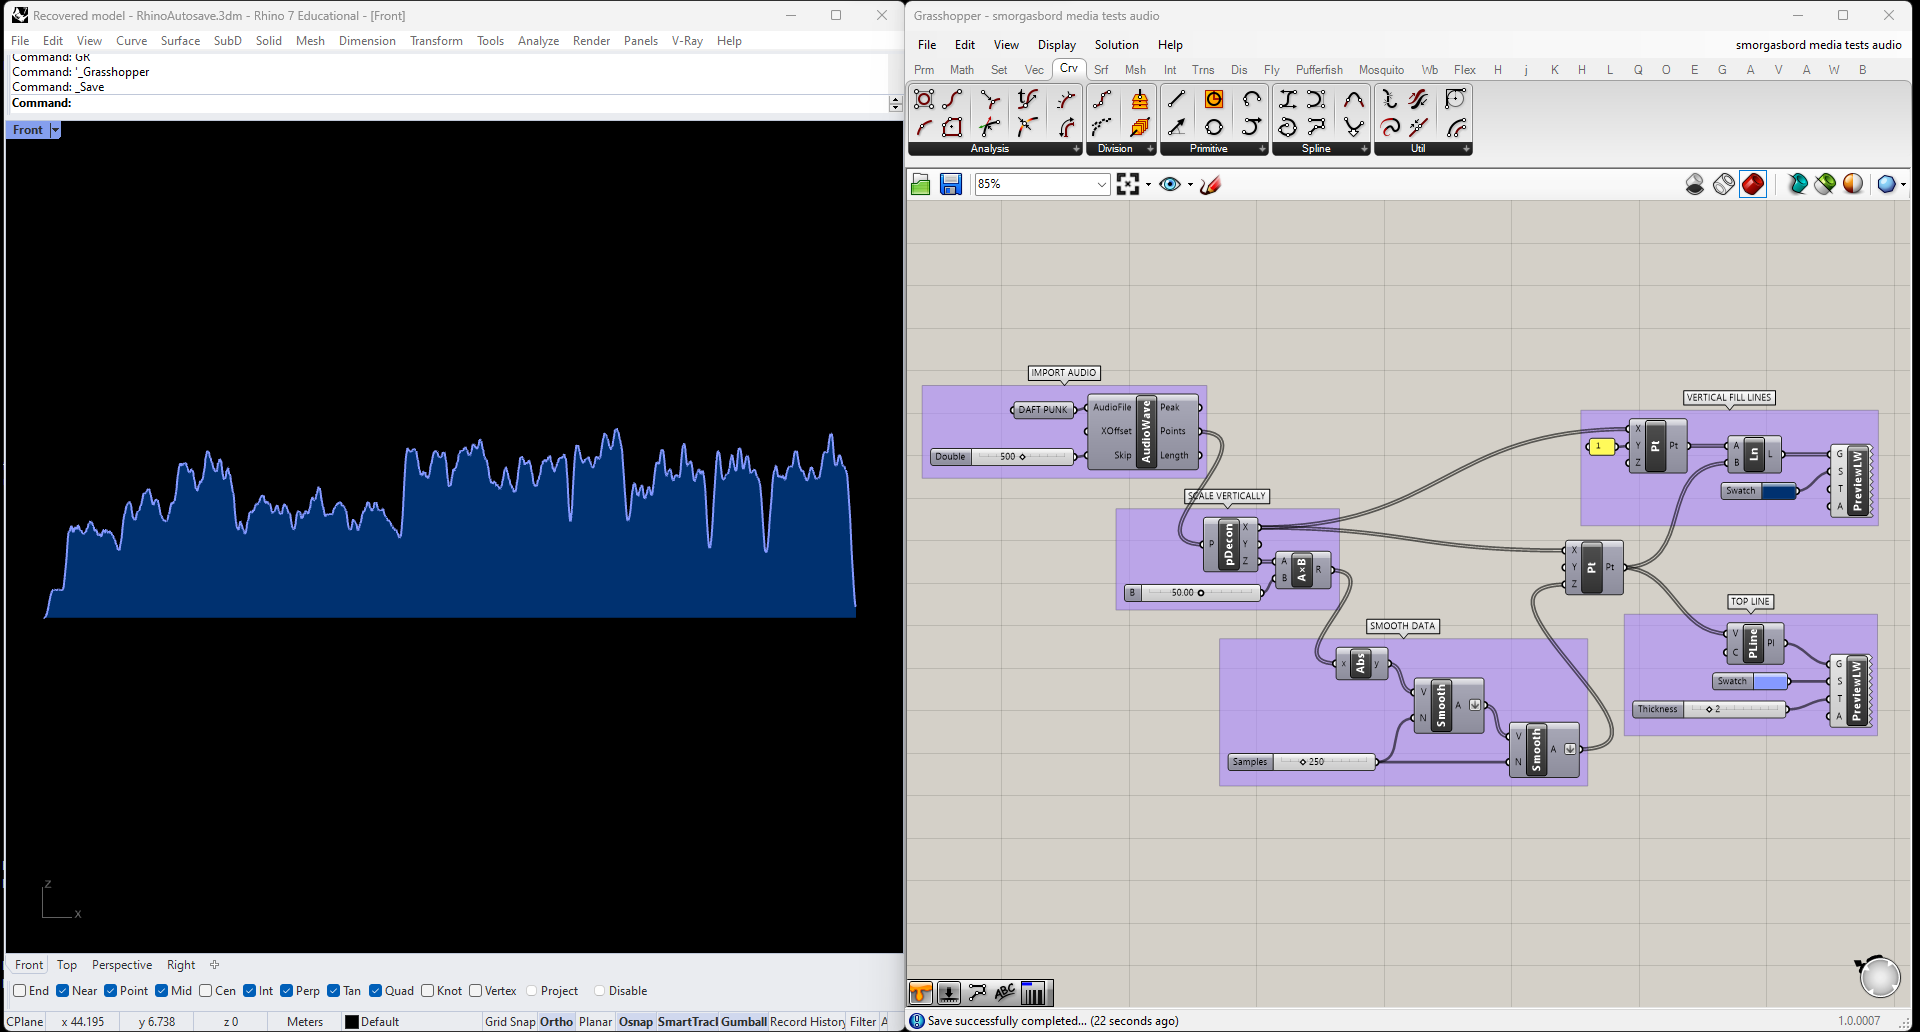Uncheck the Near object snap
Viewport: 1920px width, 1032px height.
(63, 991)
